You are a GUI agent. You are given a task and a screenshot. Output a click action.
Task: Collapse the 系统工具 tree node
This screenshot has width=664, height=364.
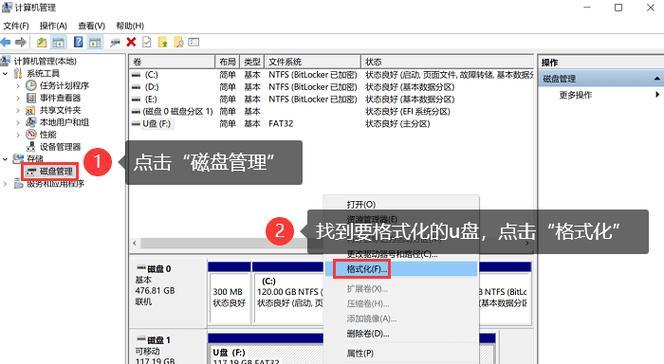point(6,74)
